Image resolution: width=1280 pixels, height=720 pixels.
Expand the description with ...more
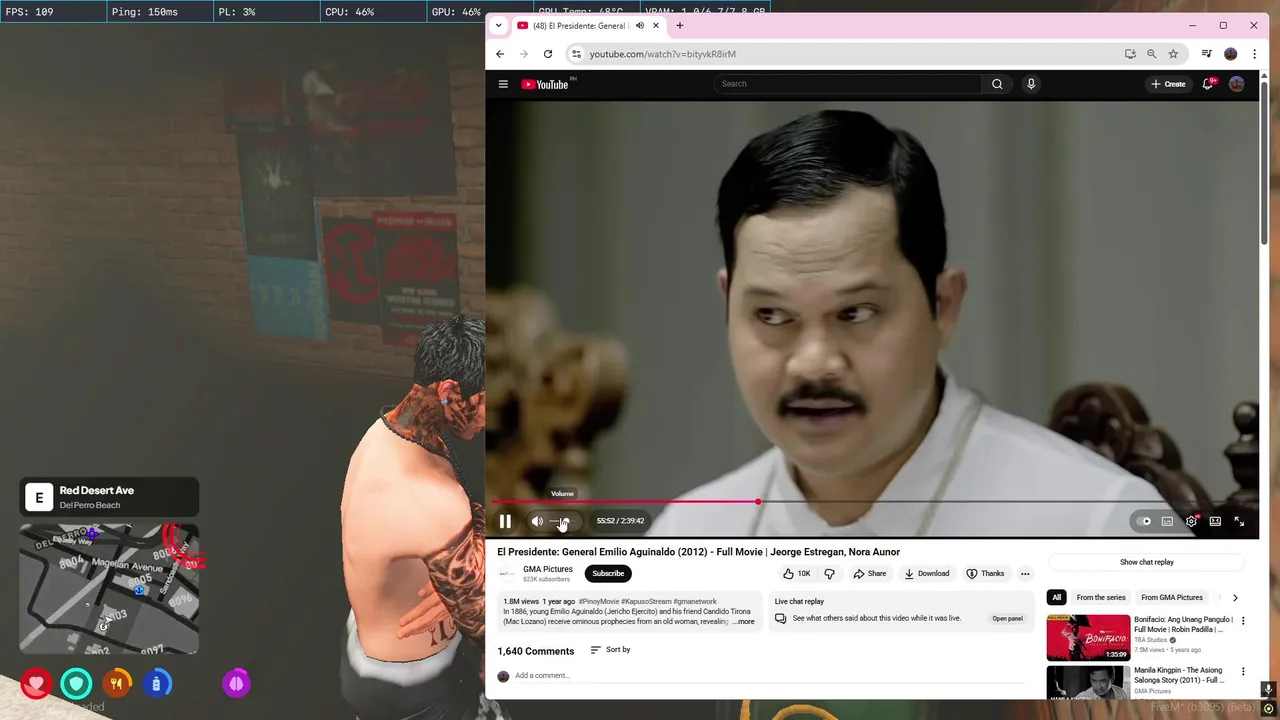click(x=744, y=622)
